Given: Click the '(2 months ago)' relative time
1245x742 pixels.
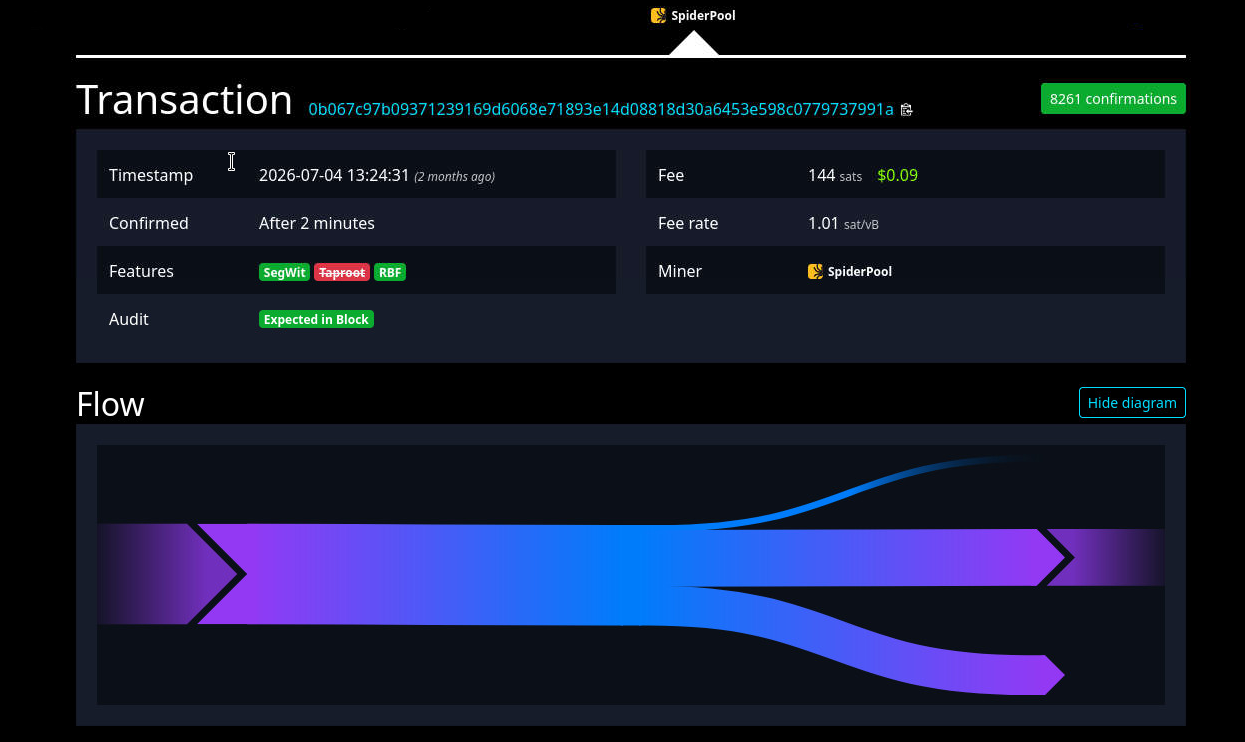Looking at the screenshot, I should (x=455, y=177).
